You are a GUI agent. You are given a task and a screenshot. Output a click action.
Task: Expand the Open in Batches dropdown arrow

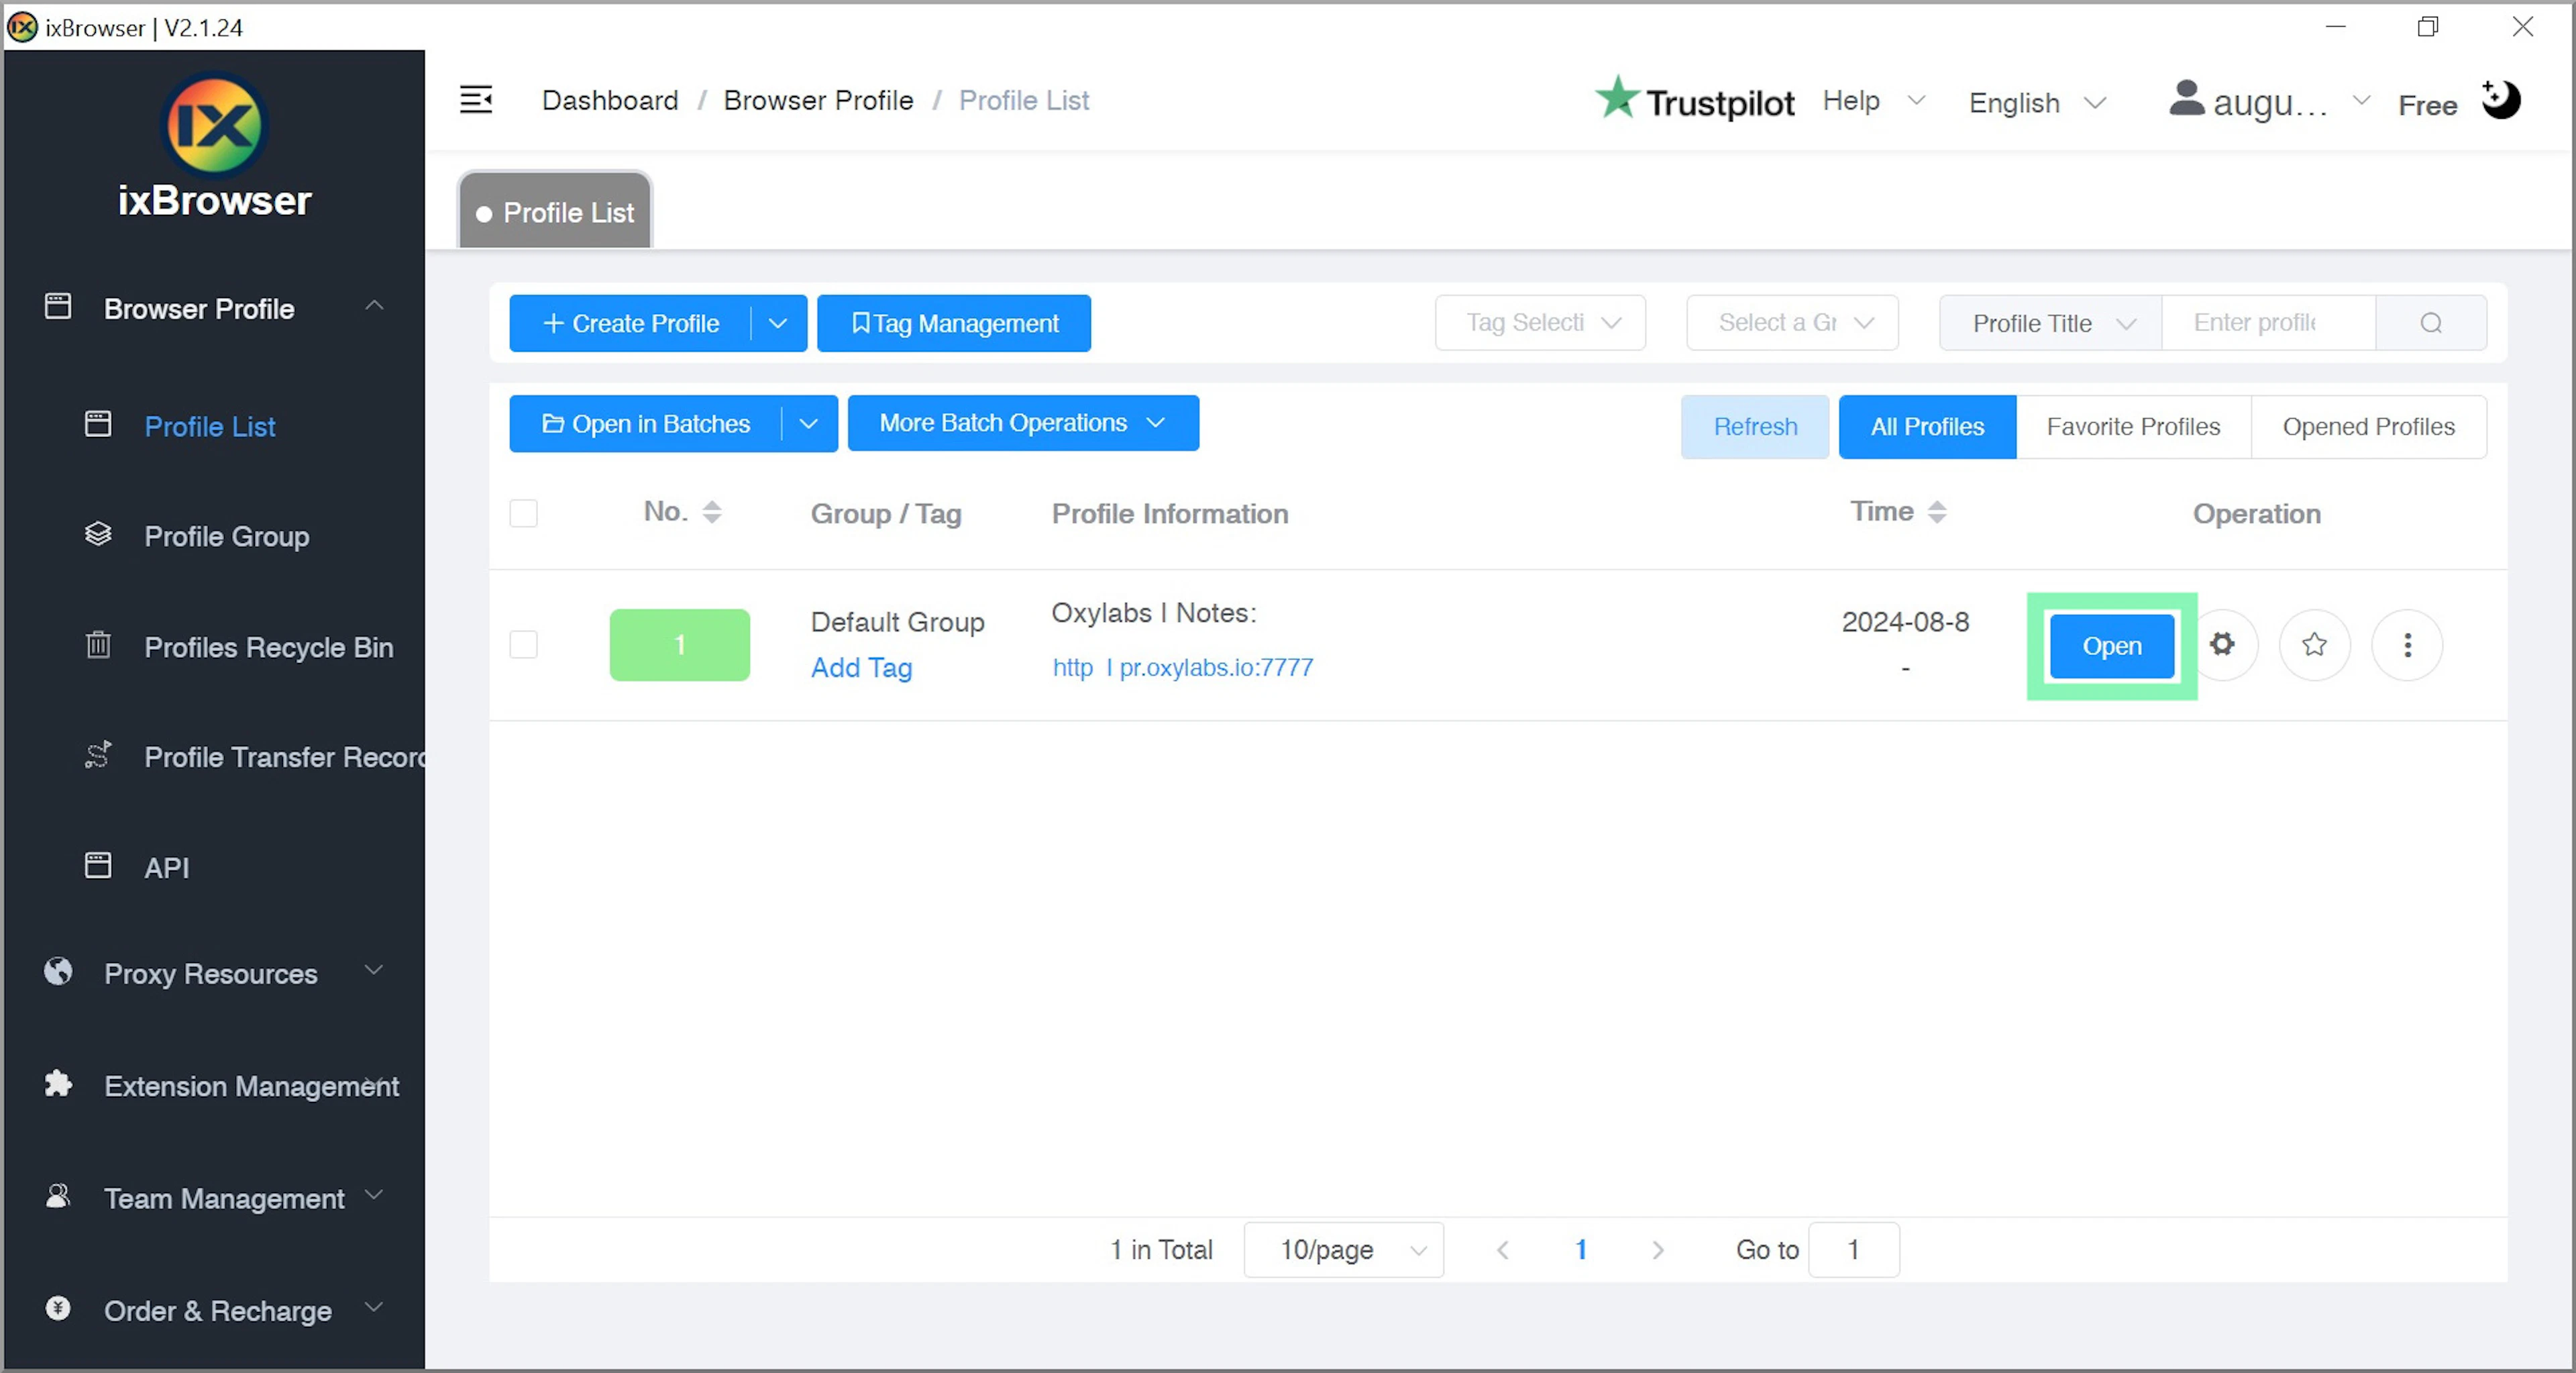[809, 424]
